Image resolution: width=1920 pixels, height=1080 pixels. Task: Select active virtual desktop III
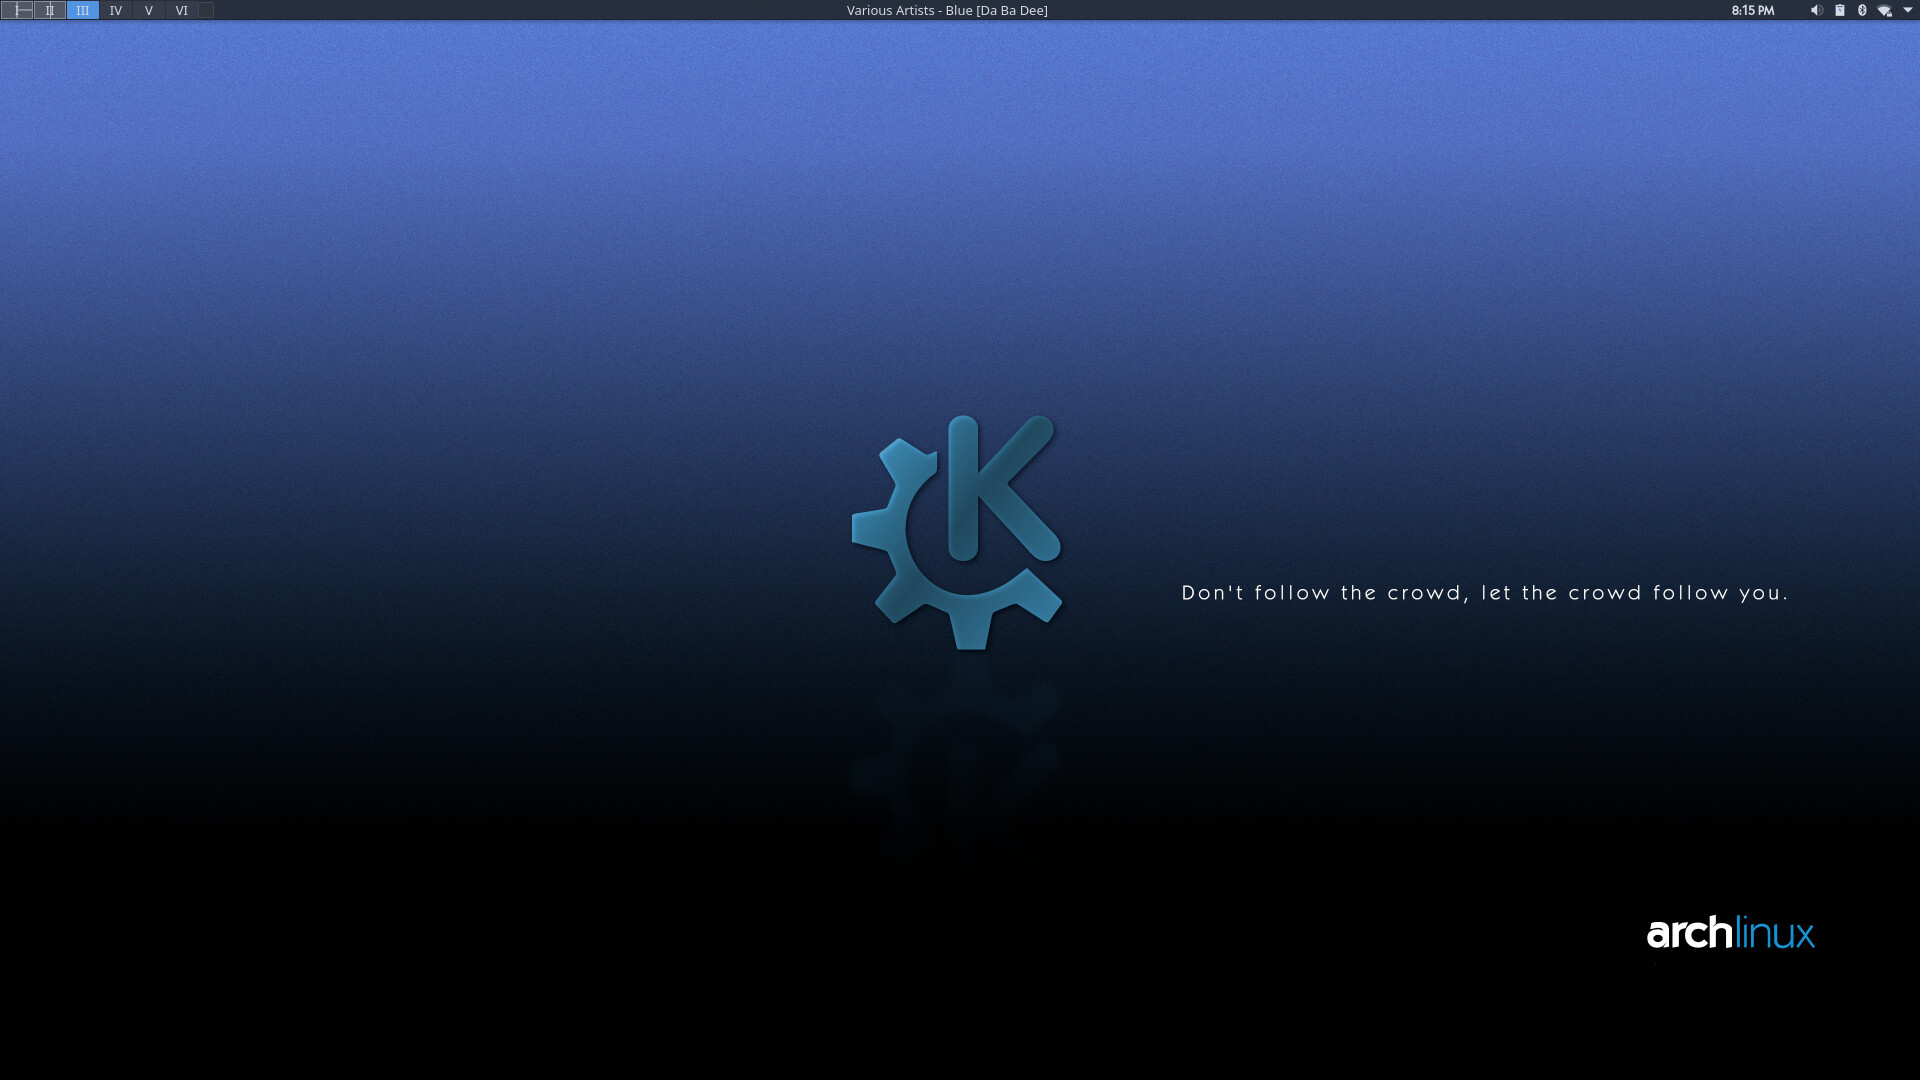pyautogui.click(x=83, y=10)
